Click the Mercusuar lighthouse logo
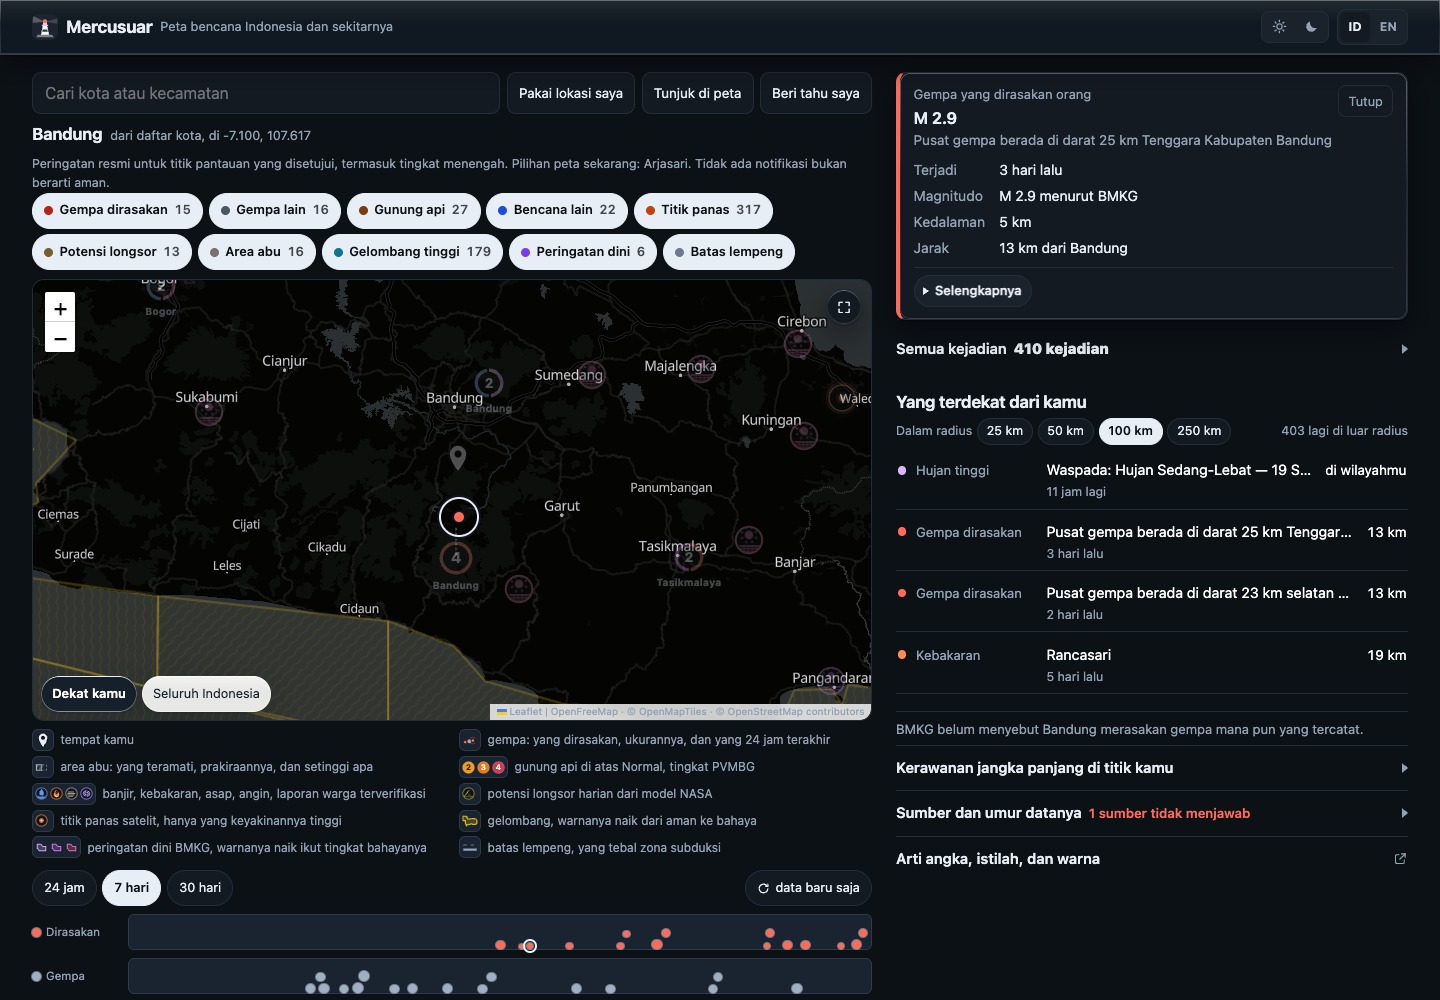This screenshot has width=1440, height=1000. tap(45, 27)
